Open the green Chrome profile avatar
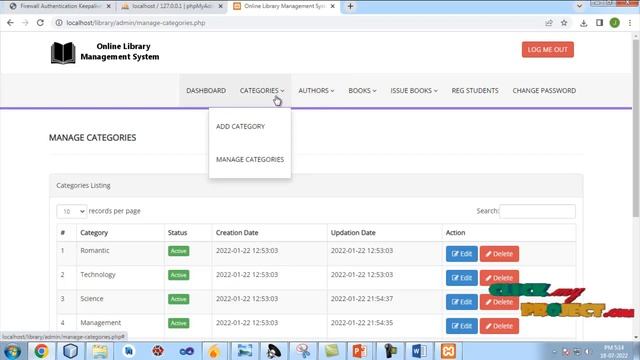640x360 pixels. 615,23
